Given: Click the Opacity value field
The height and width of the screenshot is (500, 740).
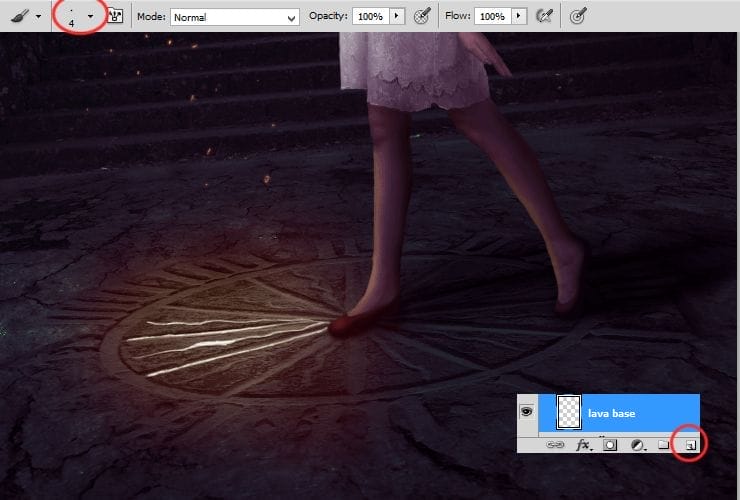Looking at the screenshot, I should 370,17.
